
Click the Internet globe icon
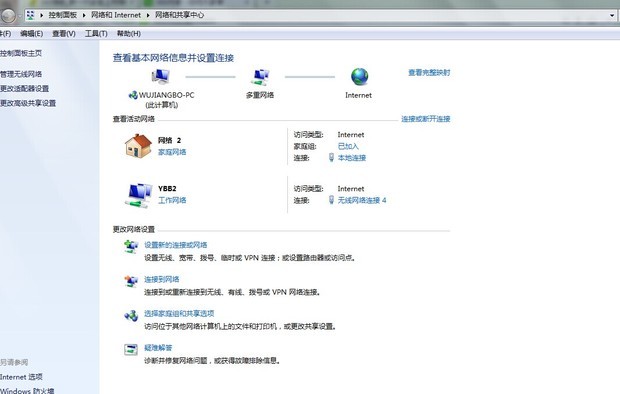click(x=359, y=77)
